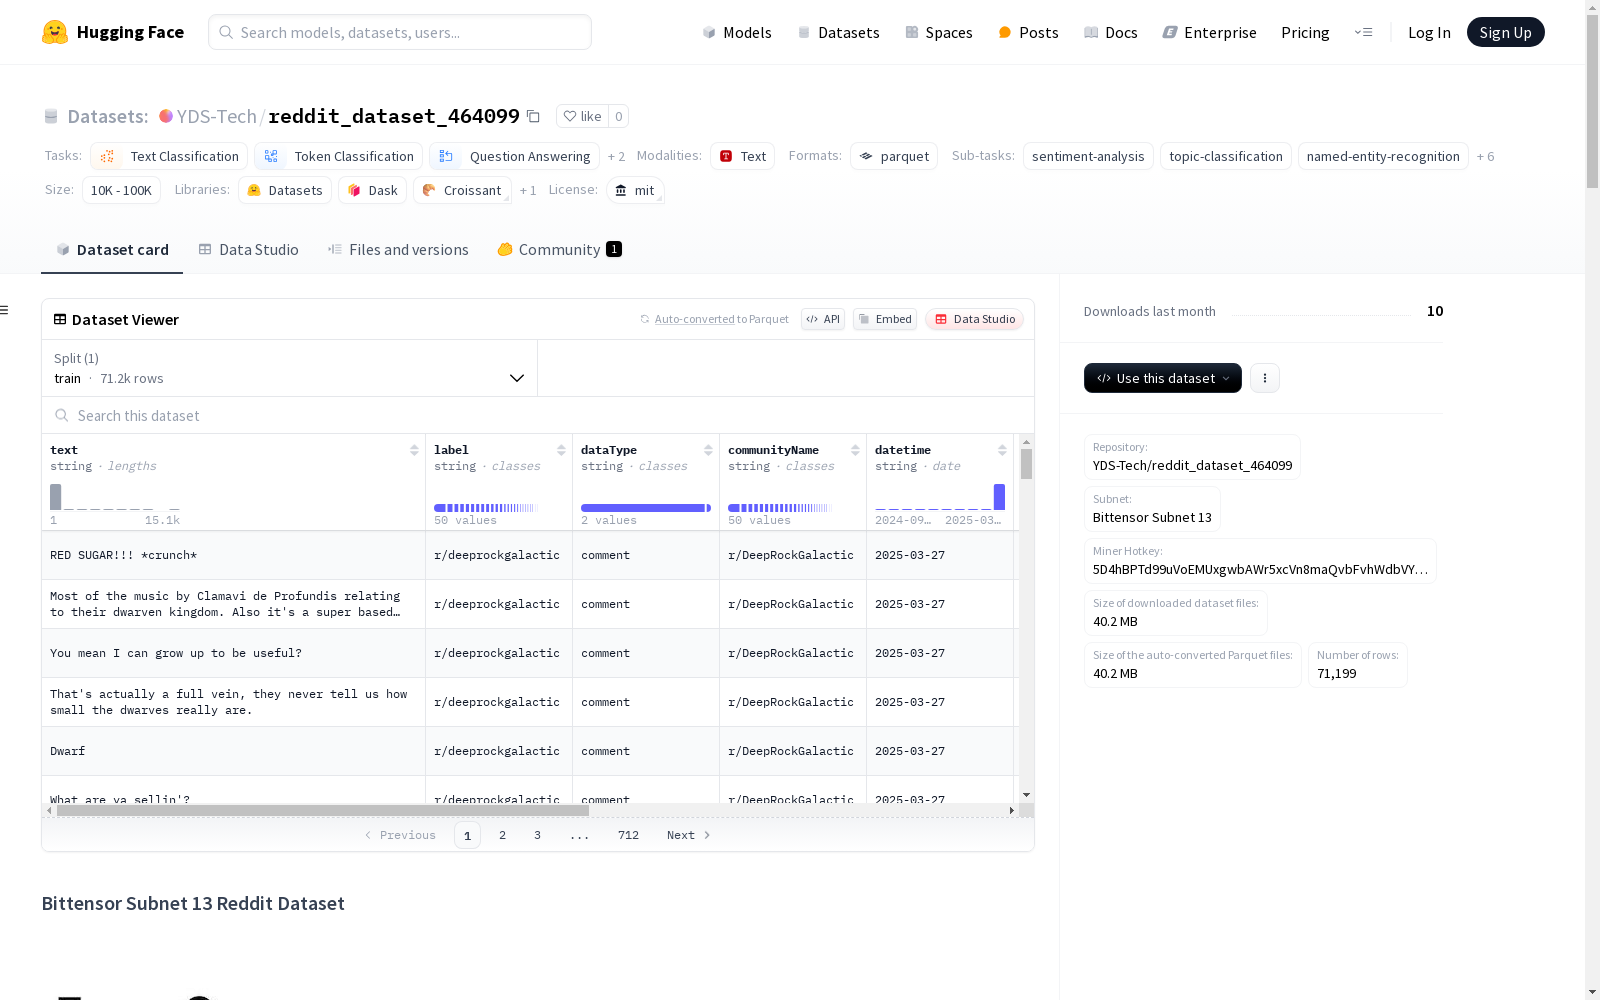Screen dimensions: 1600x1000
Task: Click the Text Classification task tag
Action: tap(169, 156)
